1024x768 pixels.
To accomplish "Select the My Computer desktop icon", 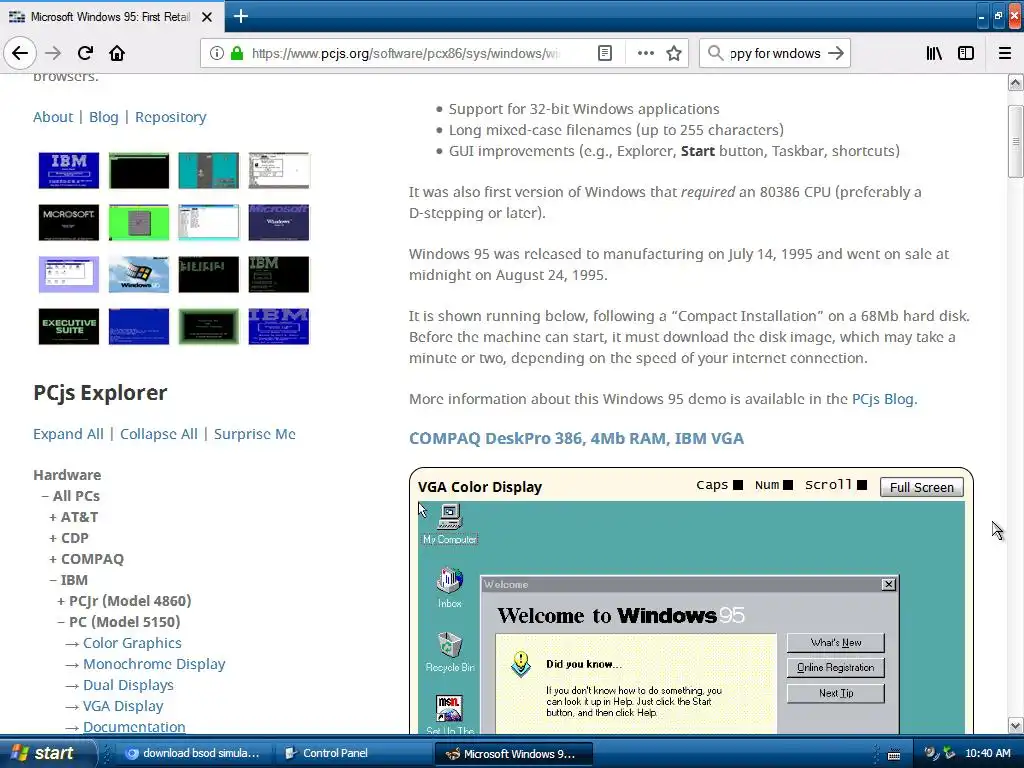I will point(450,524).
